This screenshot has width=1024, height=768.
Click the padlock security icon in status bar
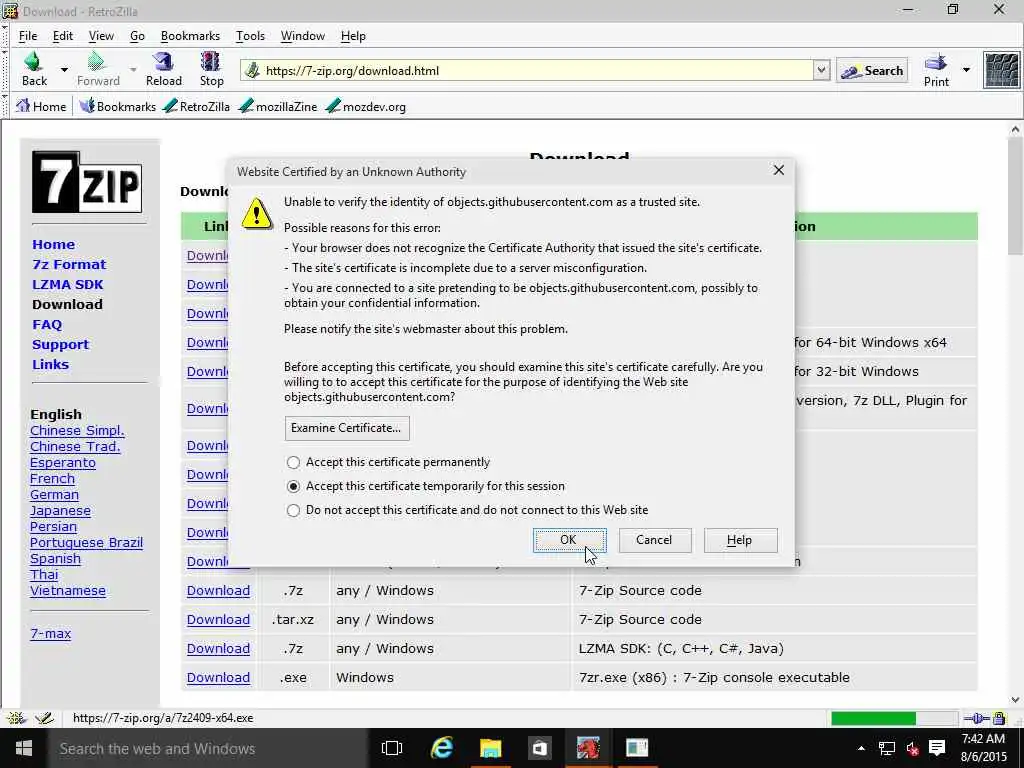point(999,718)
